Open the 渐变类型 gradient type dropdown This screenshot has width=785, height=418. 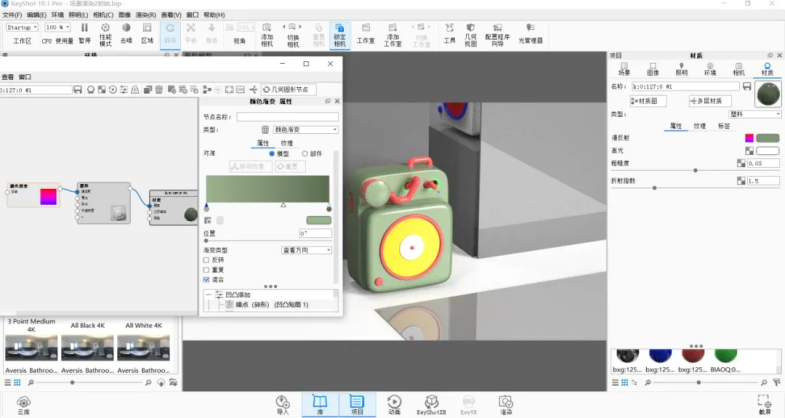[x=306, y=250]
